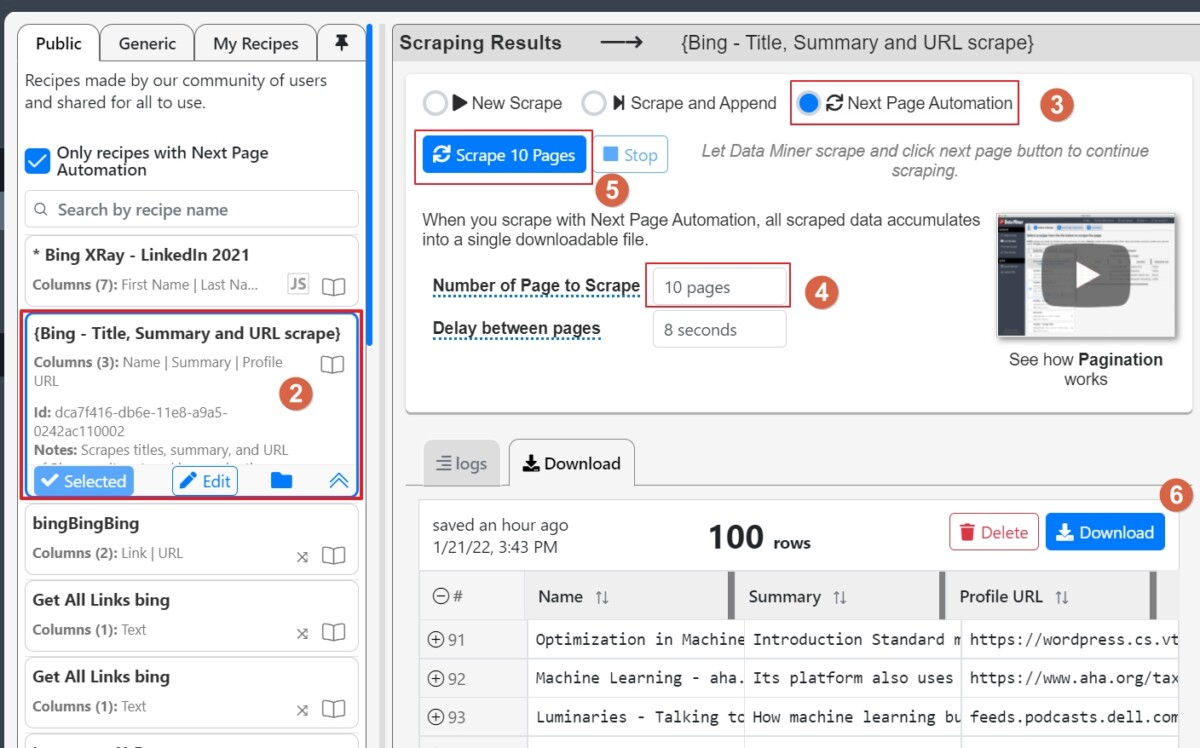Open the My Recipes tab
The height and width of the screenshot is (748, 1200).
pyautogui.click(x=256, y=43)
